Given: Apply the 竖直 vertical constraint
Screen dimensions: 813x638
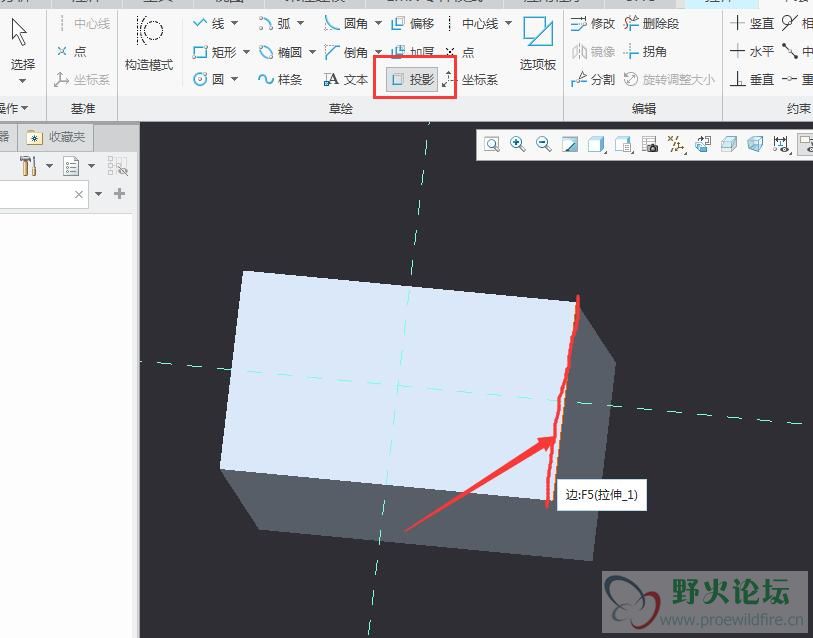Looking at the screenshot, I should (752, 23).
